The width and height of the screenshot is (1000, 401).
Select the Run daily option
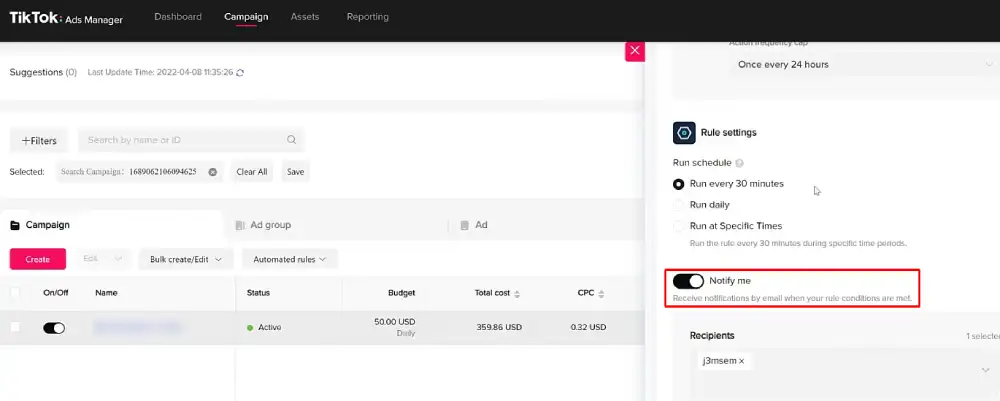pos(679,205)
